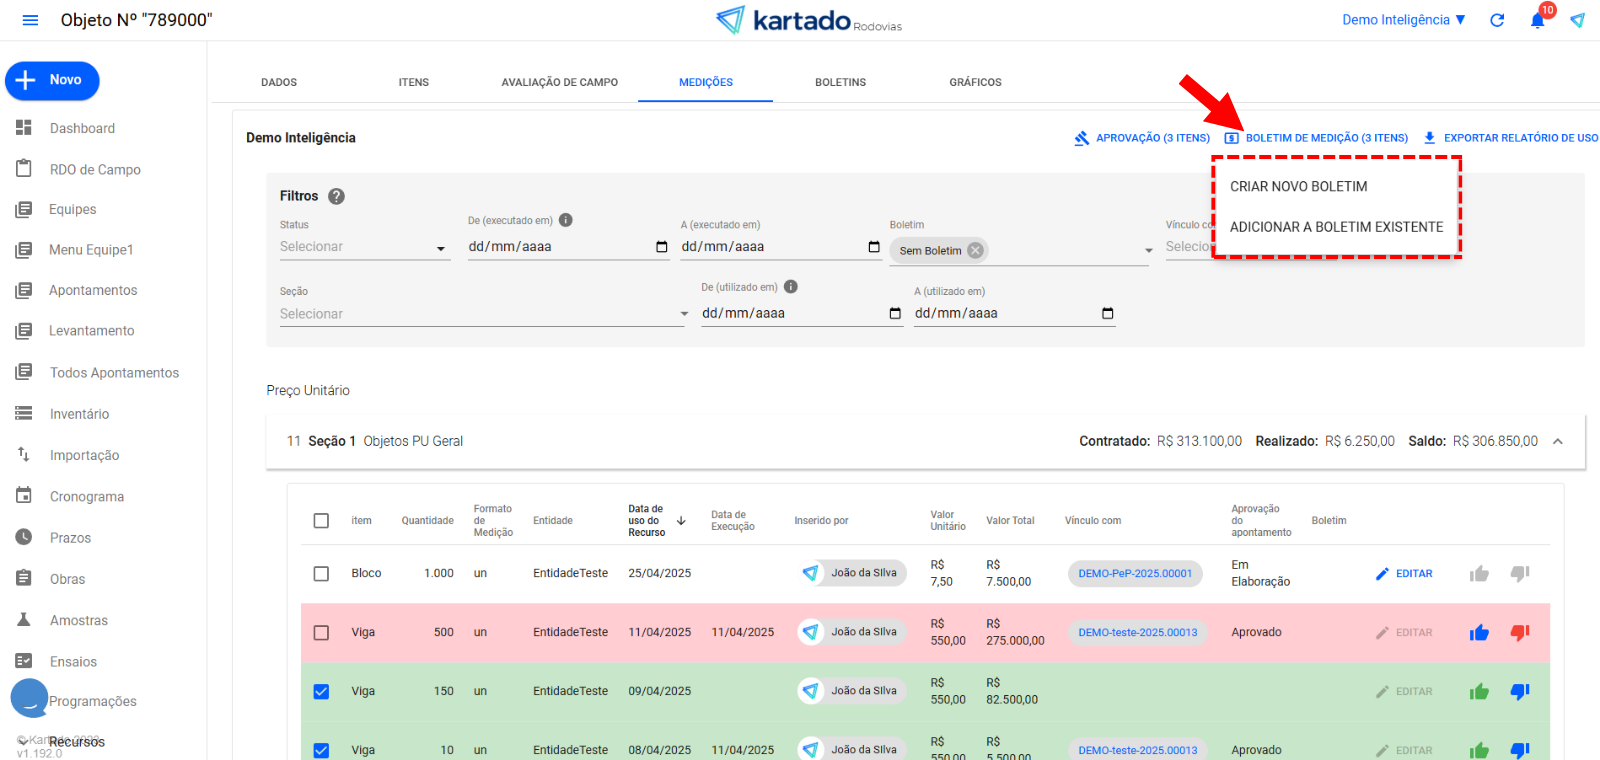Sort by 'Data de uso do Recurso' arrow

(681, 521)
